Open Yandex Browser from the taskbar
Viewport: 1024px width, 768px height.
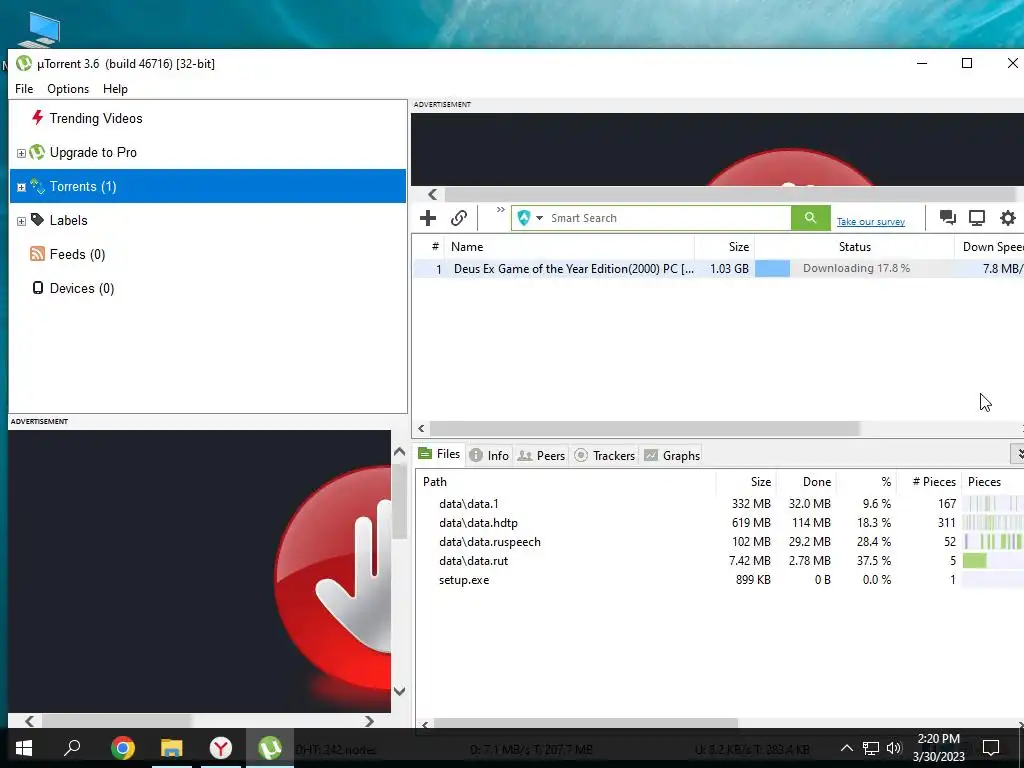[x=221, y=748]
